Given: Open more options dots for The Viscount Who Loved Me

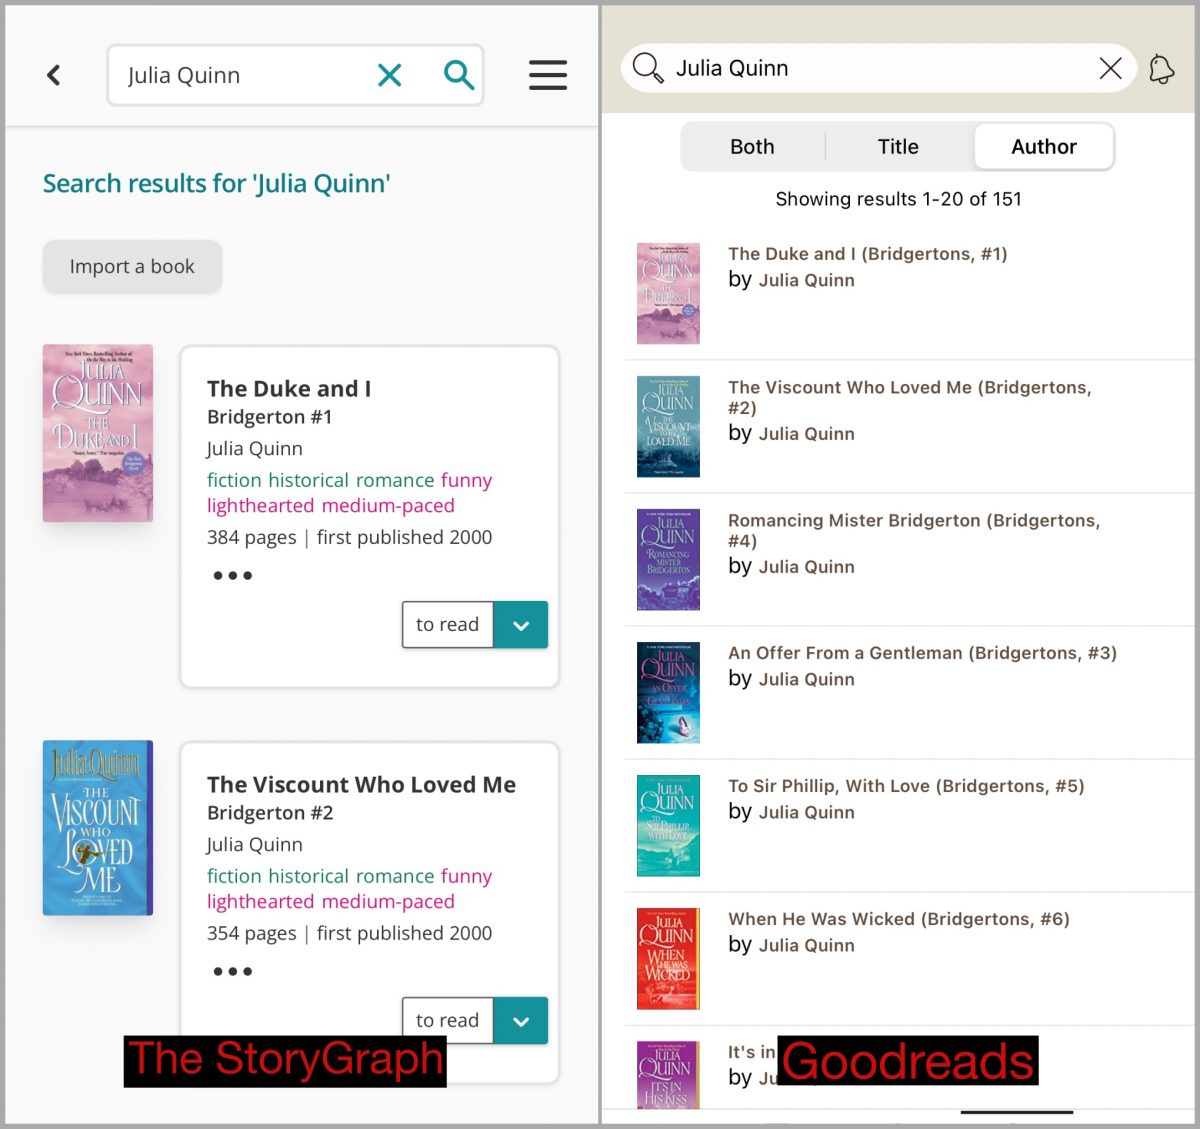Looking at the screenshot, I should [x=232, y=971].
